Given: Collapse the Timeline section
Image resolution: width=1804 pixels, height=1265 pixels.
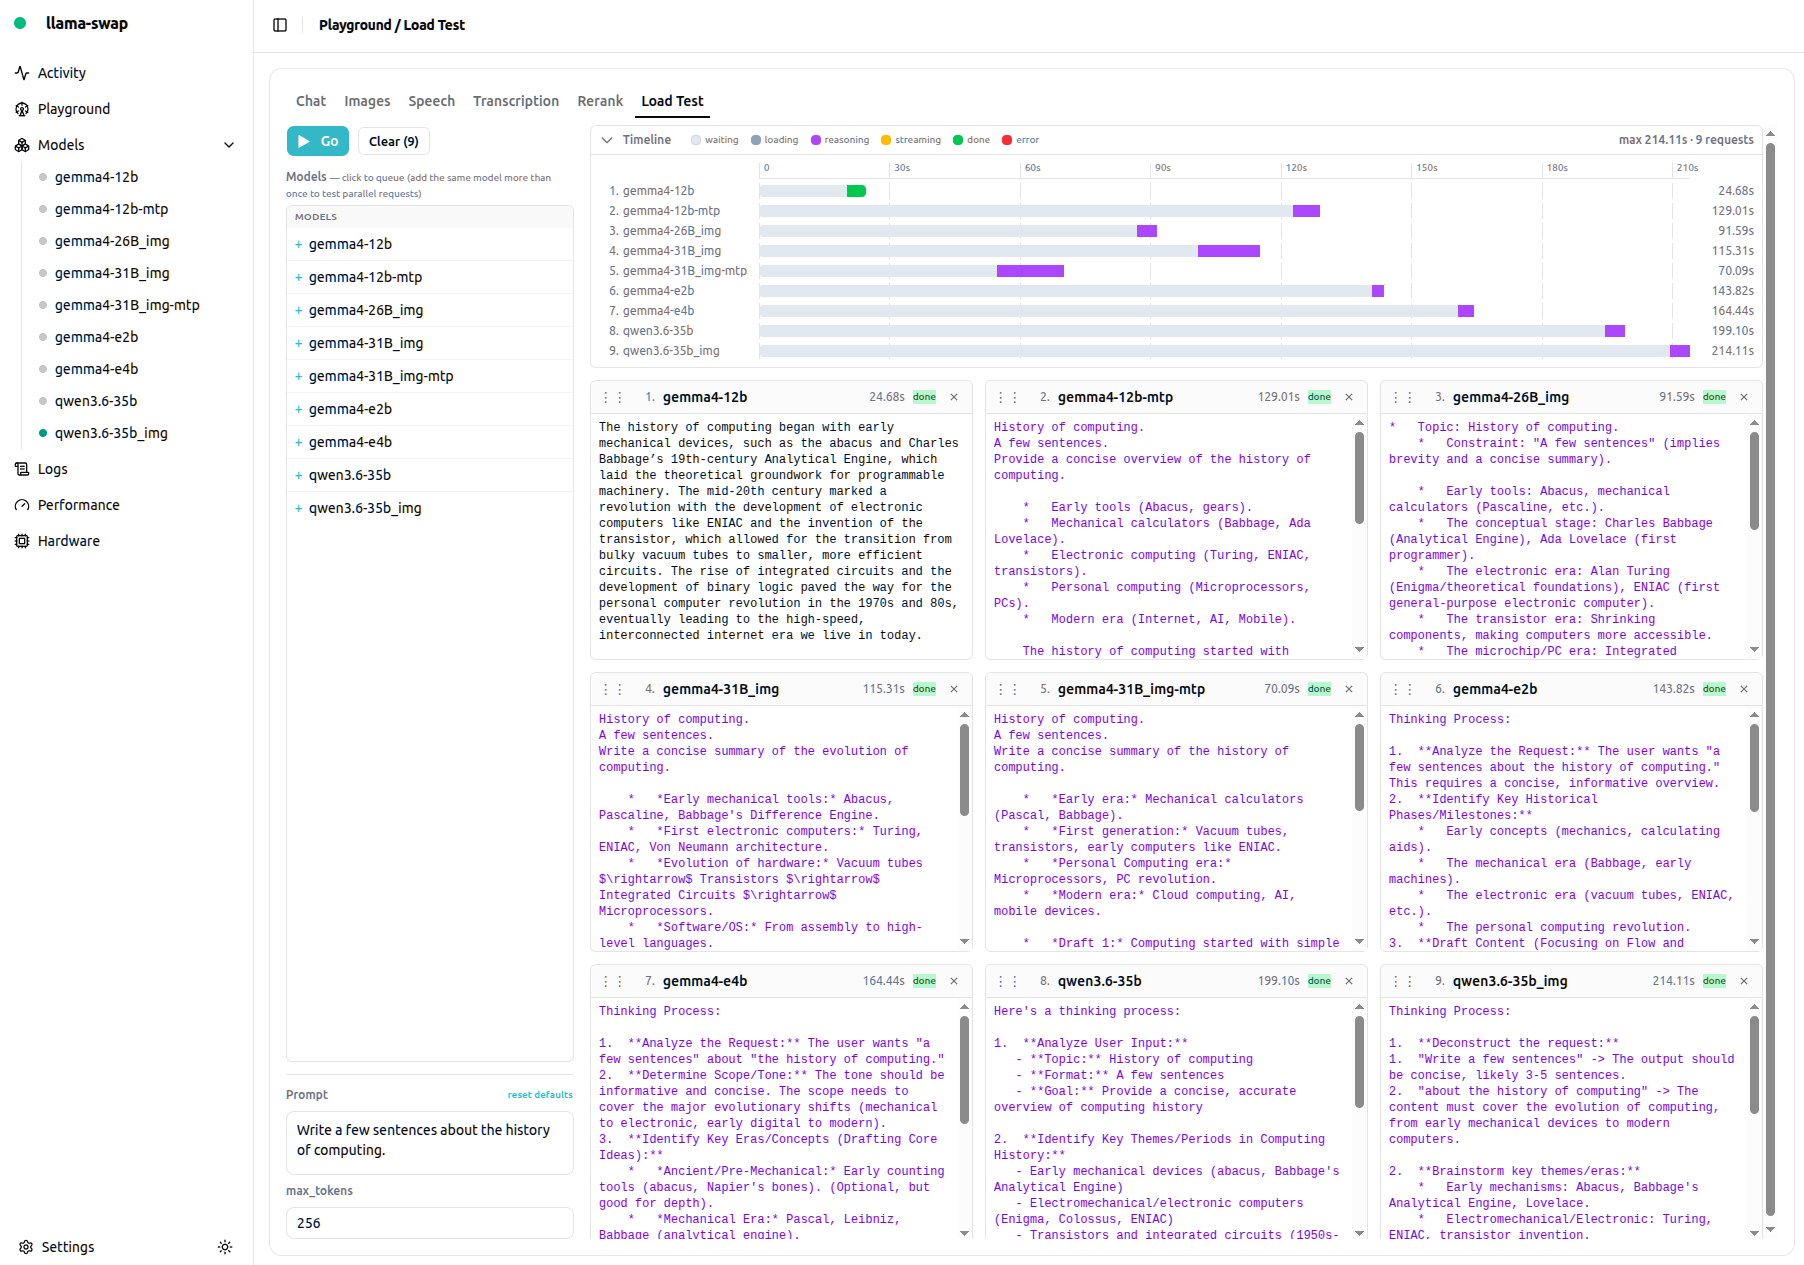Looking at the screenshot, I should click(x=607, y=140).
